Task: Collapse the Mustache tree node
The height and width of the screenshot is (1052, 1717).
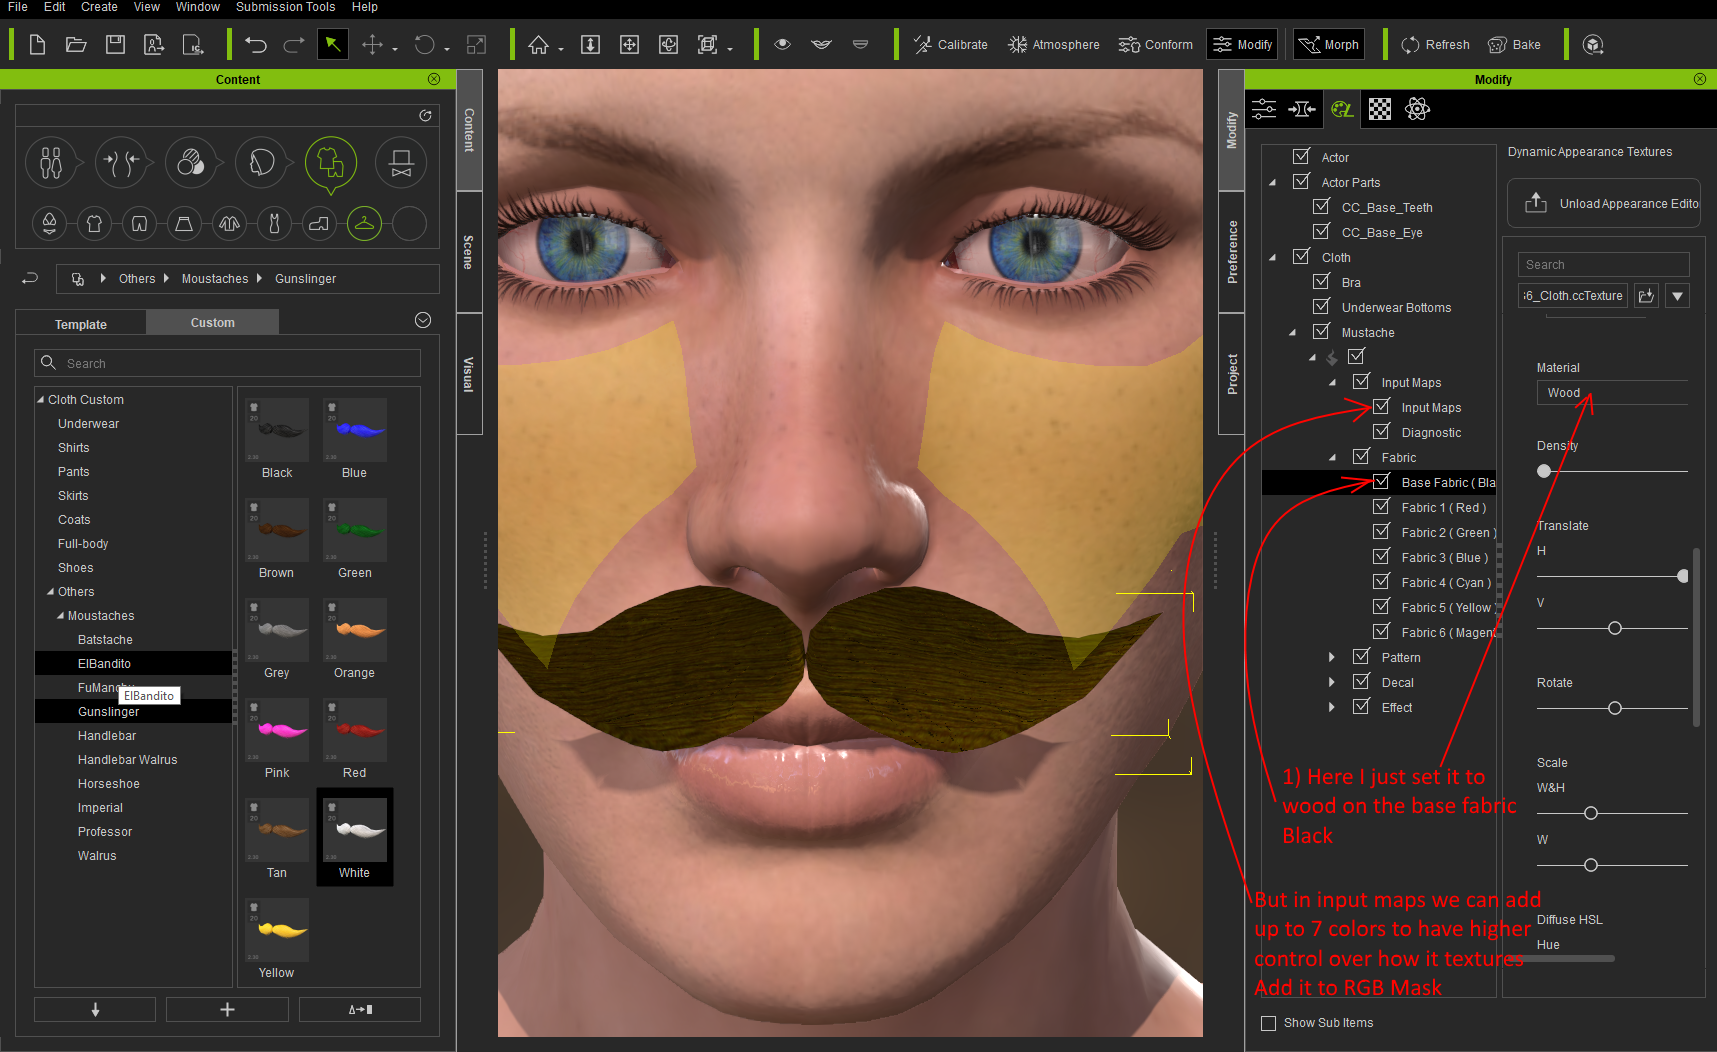Action: [1293, 332]
